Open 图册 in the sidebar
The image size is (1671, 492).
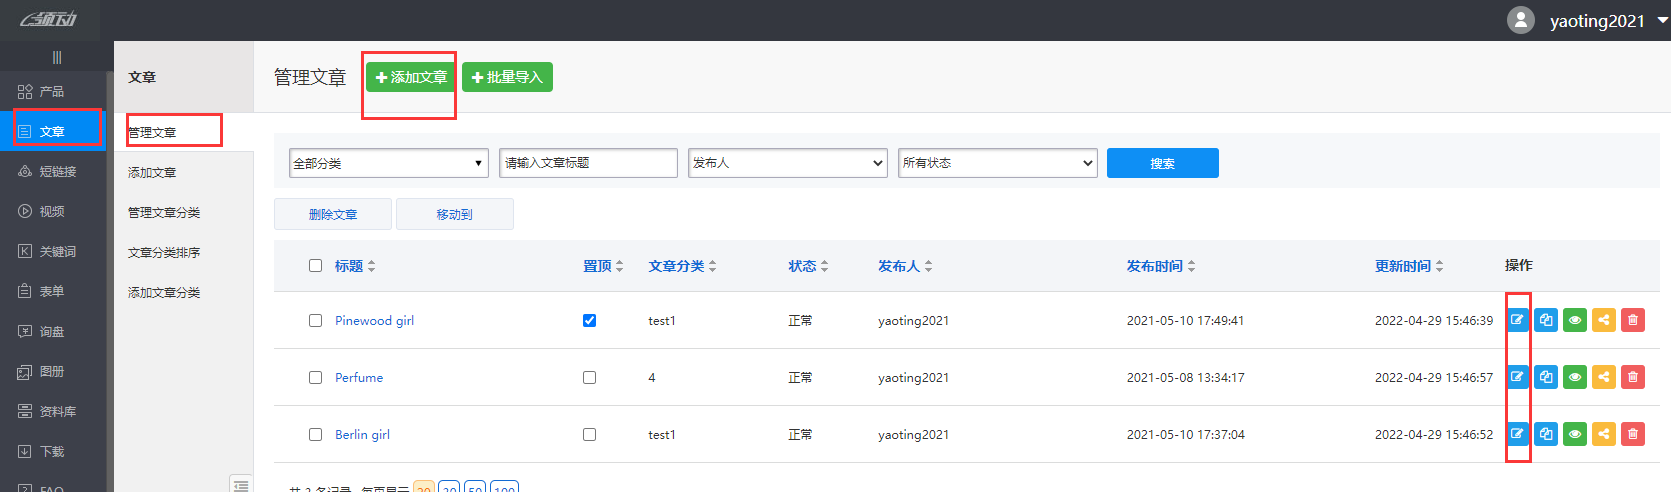click(x=51, y=371)
